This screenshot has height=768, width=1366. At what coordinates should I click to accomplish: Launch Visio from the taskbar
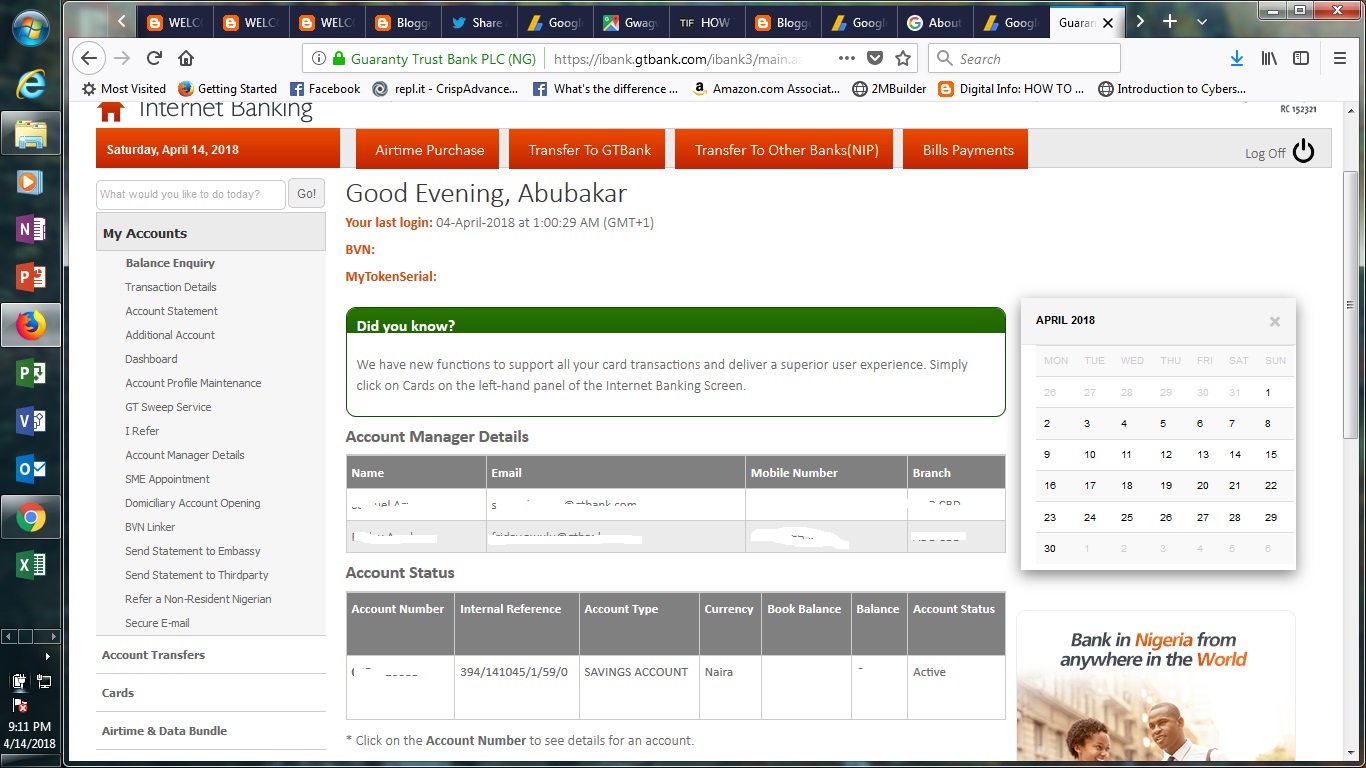tap(31, 421)
